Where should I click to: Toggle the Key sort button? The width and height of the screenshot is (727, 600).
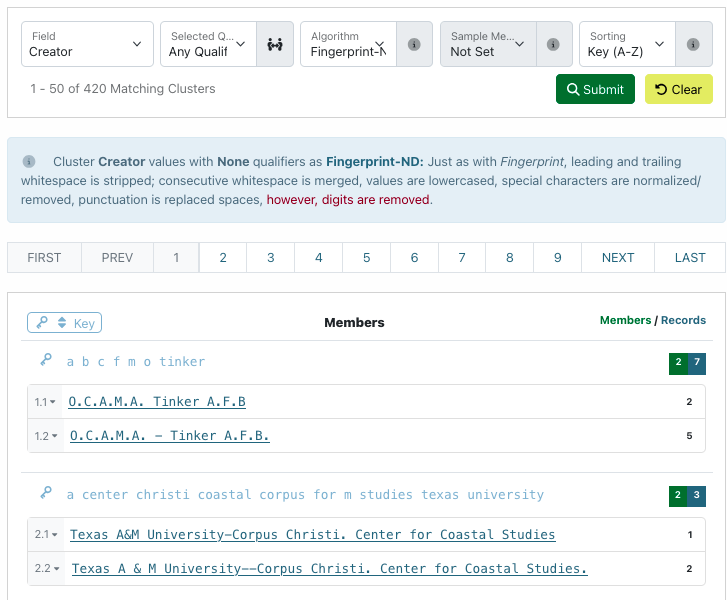[64, 323]
